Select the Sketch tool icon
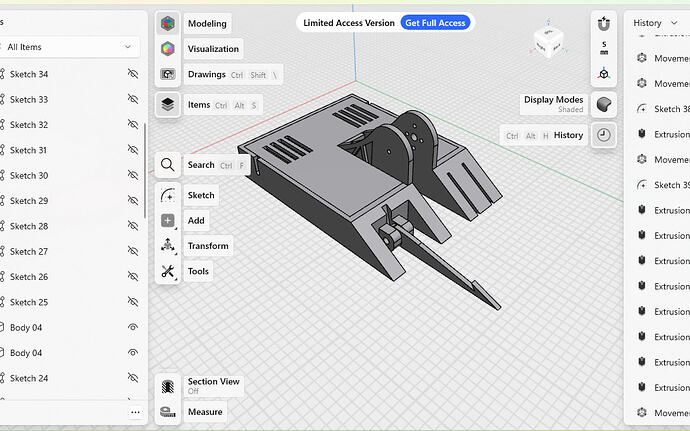 [168, 196]
